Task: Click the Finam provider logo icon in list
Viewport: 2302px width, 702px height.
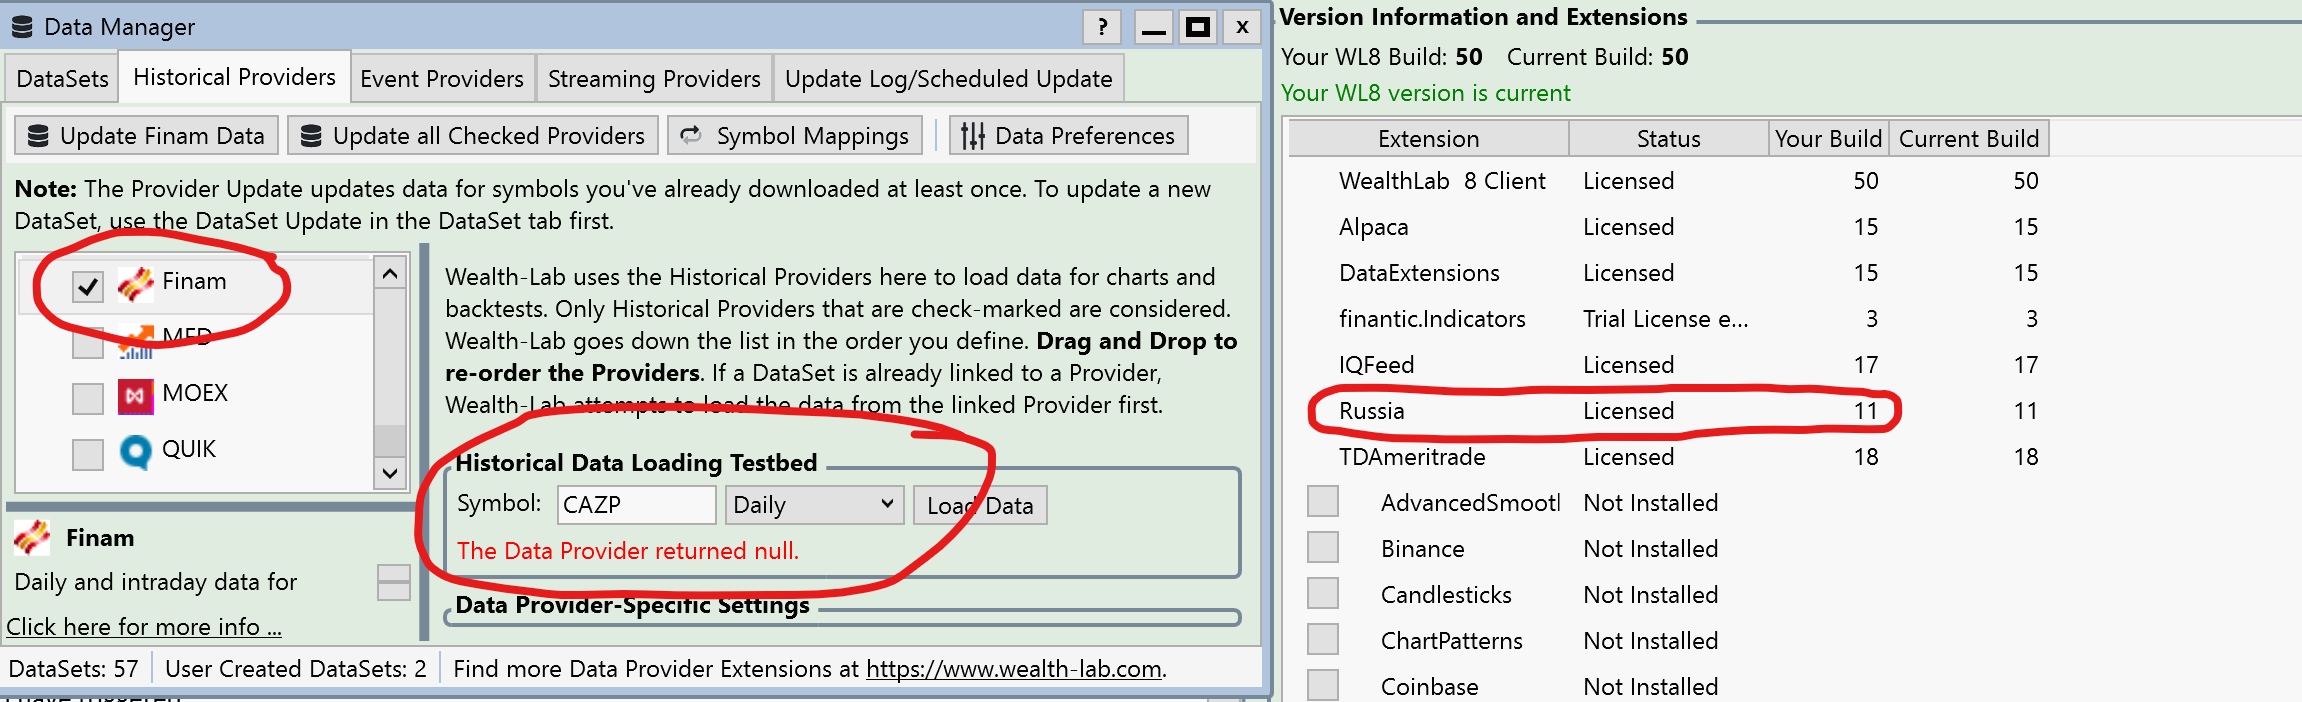Action: tap(136, 284)
